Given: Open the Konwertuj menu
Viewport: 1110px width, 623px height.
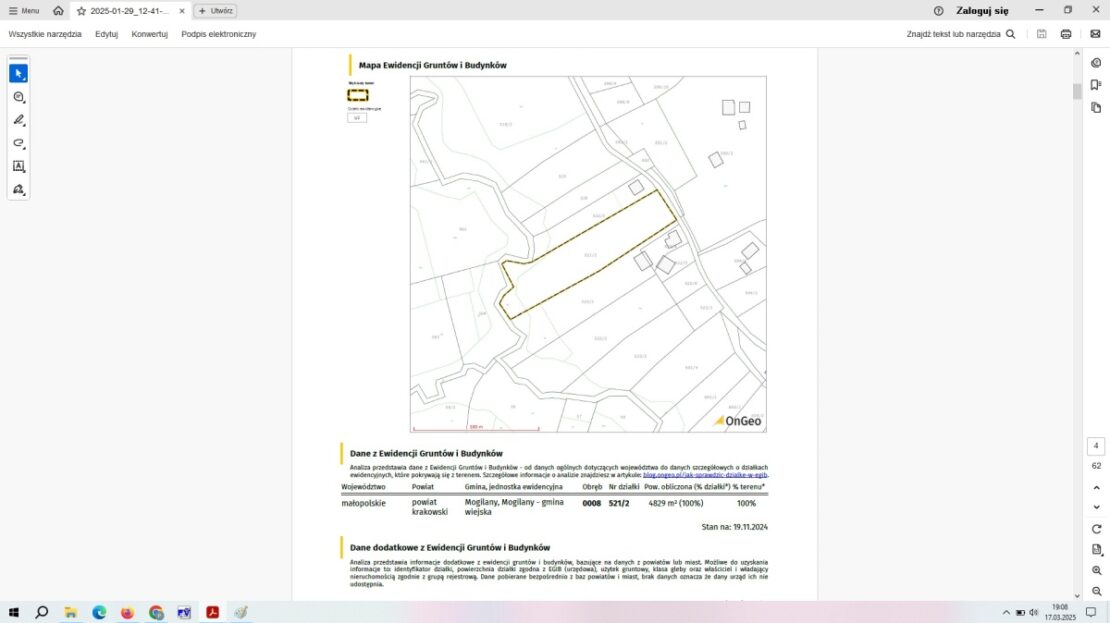Looking at the screenshot, I should pos(149,34).
